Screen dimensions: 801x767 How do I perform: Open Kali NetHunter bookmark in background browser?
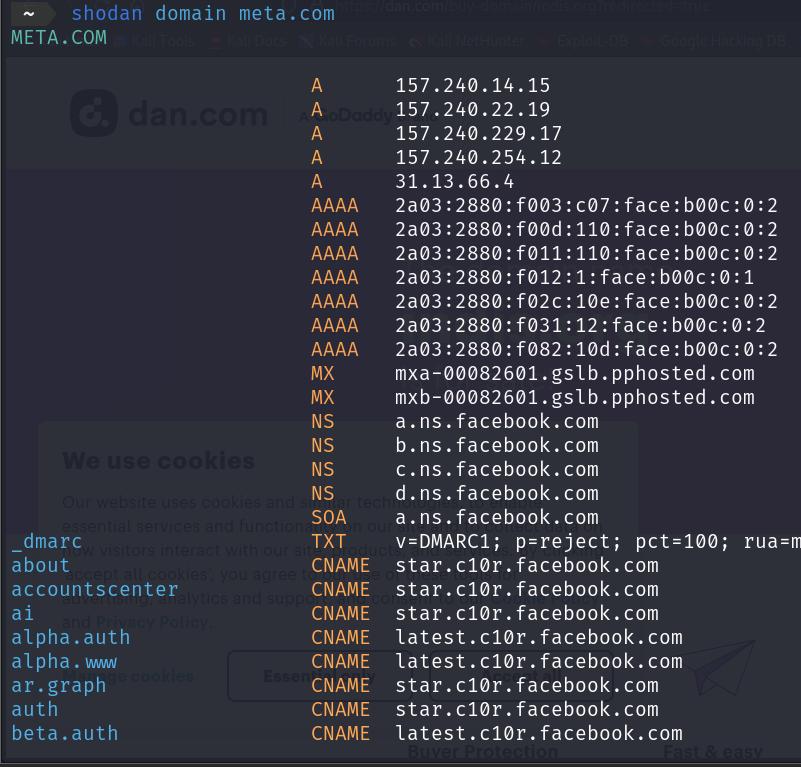[x=468, y=41]
